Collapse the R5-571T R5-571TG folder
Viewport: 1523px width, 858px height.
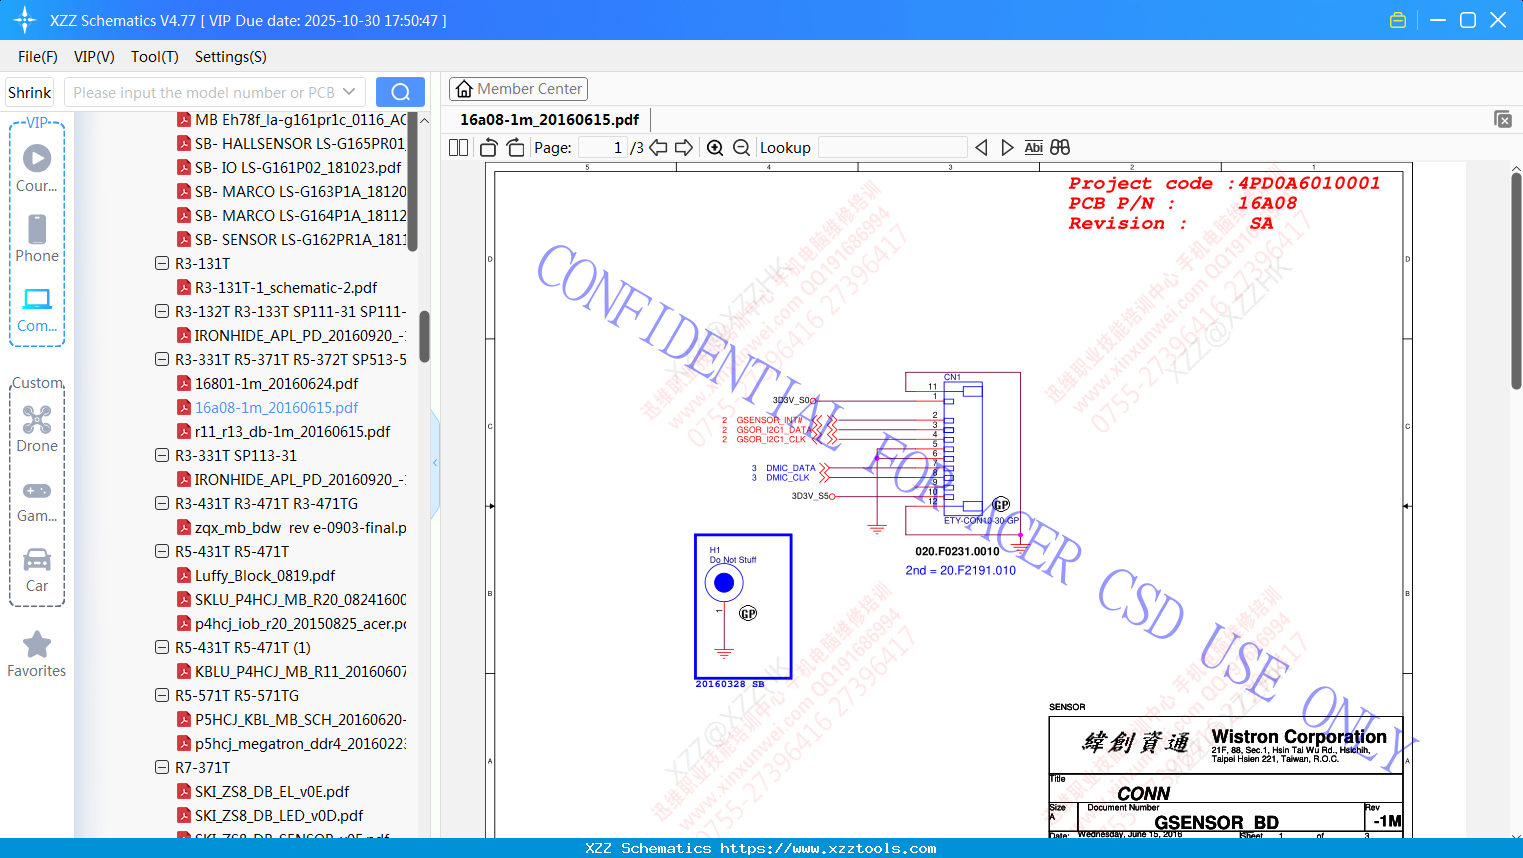pyautogui.click(x=162, y=695)
